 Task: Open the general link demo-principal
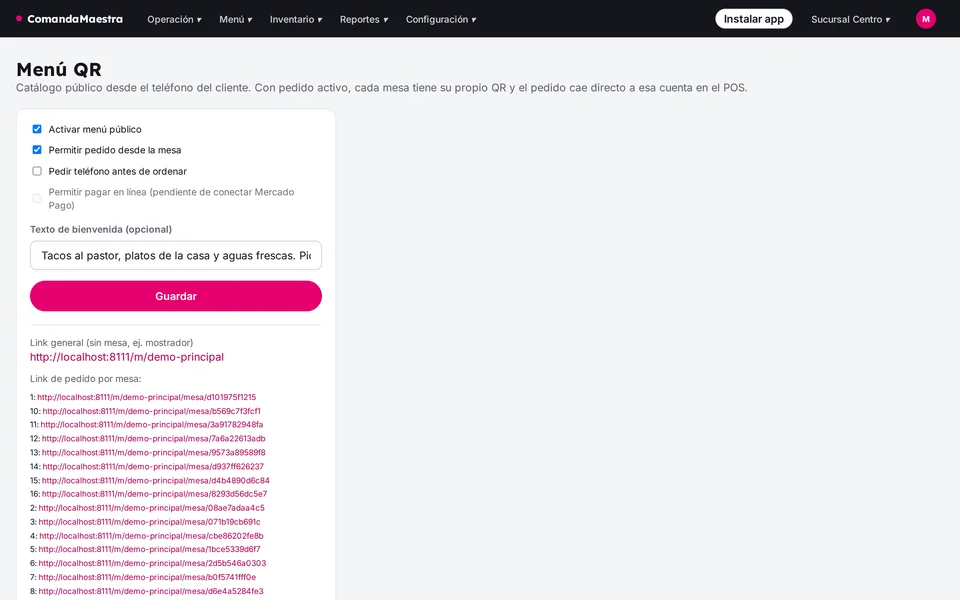127,357
